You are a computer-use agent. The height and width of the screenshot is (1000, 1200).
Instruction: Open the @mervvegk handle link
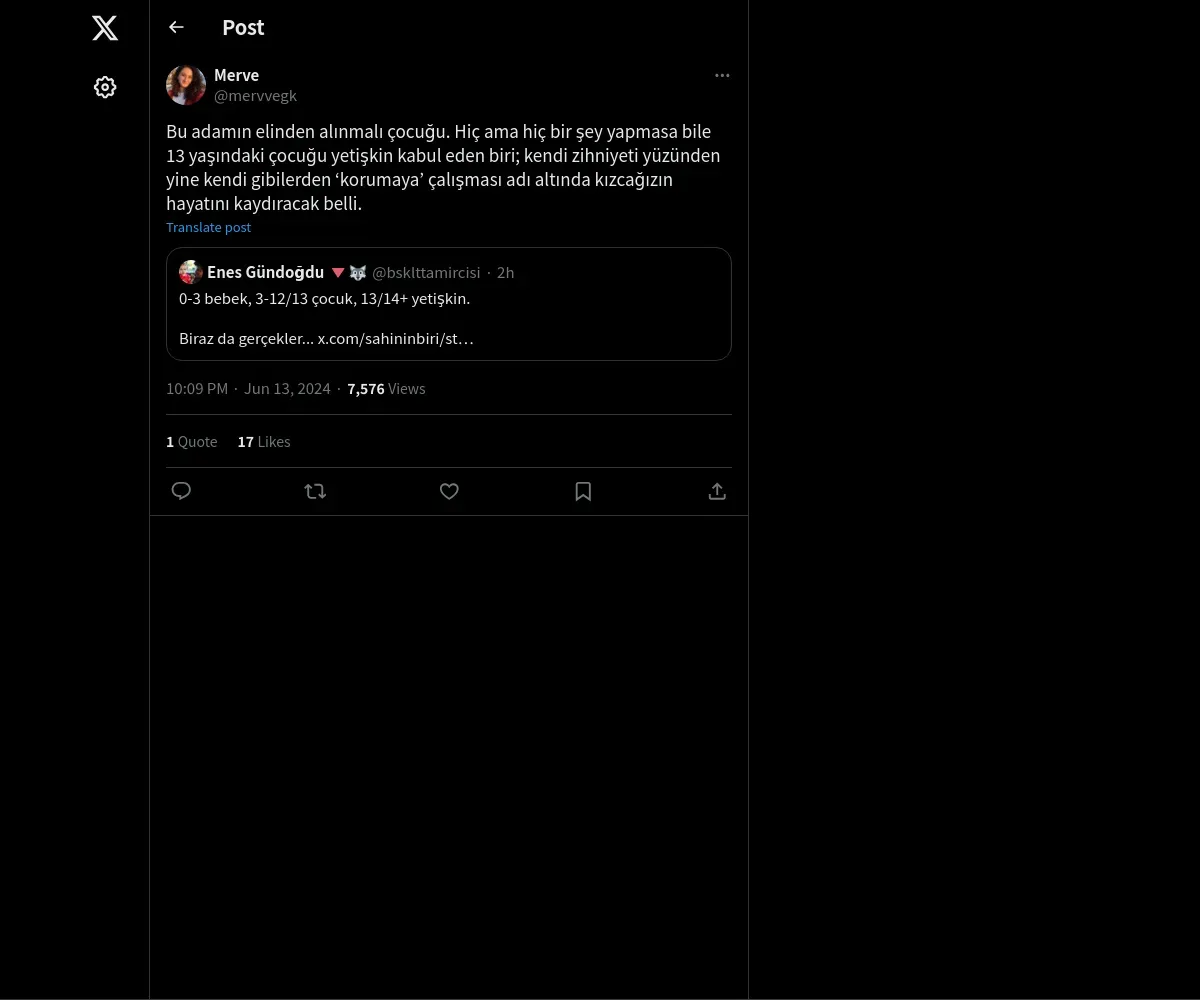point(255,96)
